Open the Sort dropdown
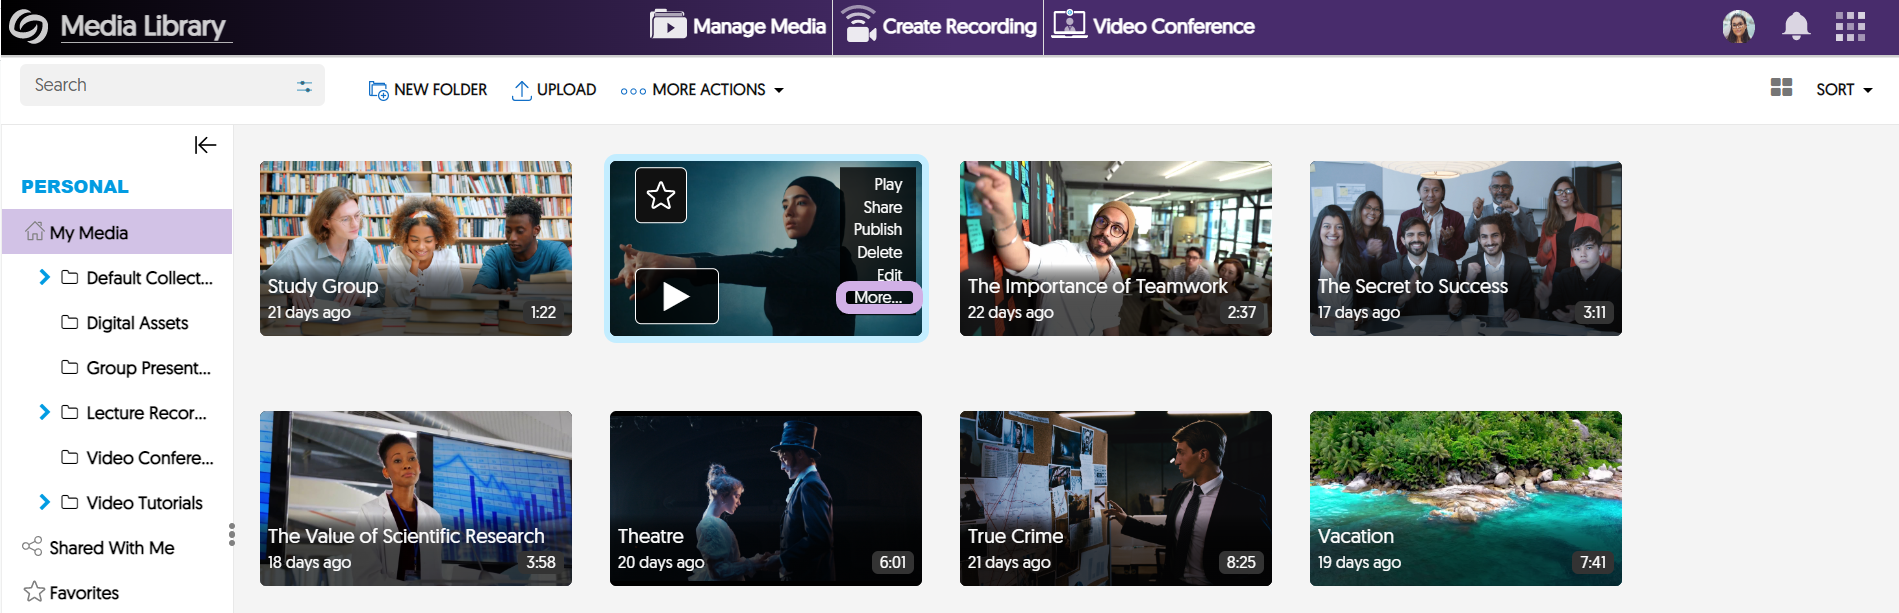 coord(1844,90)
